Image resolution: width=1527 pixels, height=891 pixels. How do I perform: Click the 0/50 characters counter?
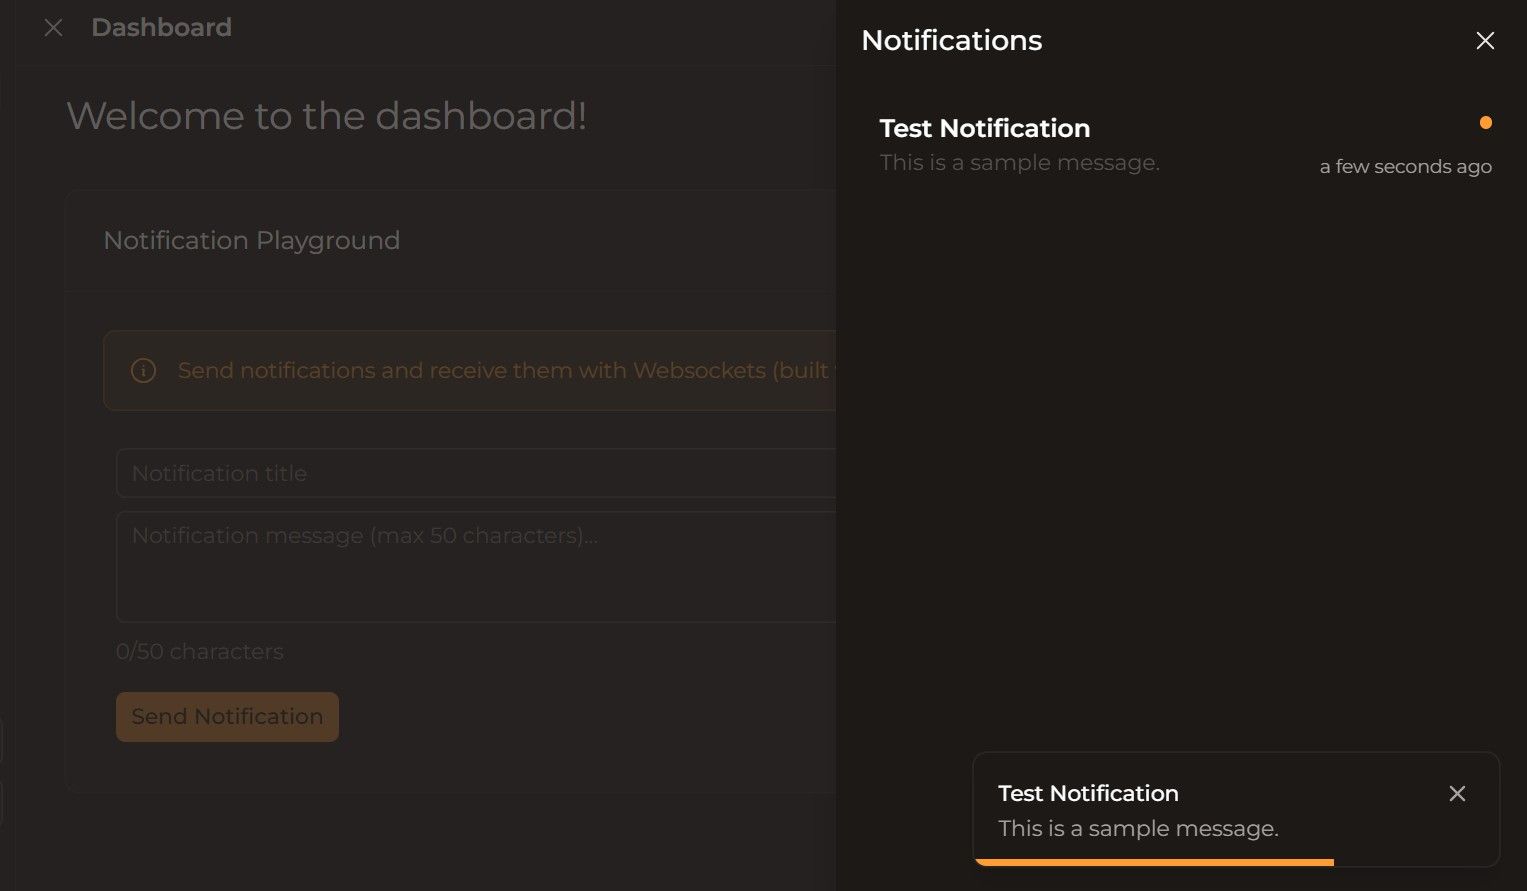[199, 651]
